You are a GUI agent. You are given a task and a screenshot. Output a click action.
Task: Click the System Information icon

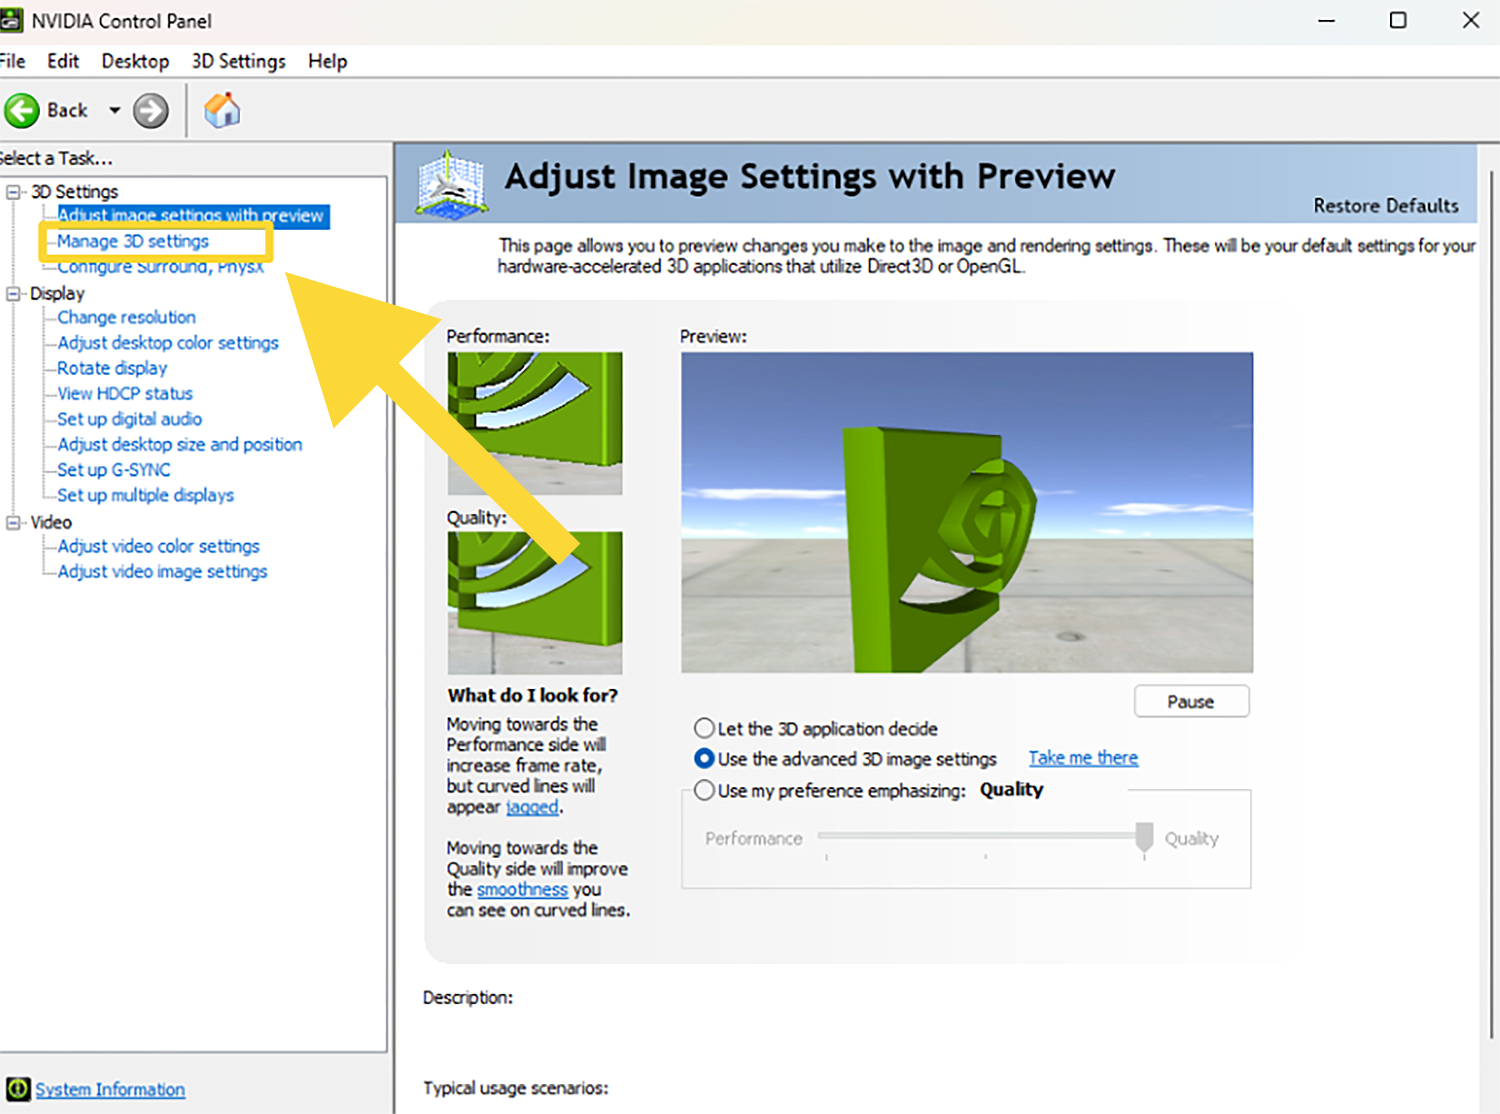18,1089
